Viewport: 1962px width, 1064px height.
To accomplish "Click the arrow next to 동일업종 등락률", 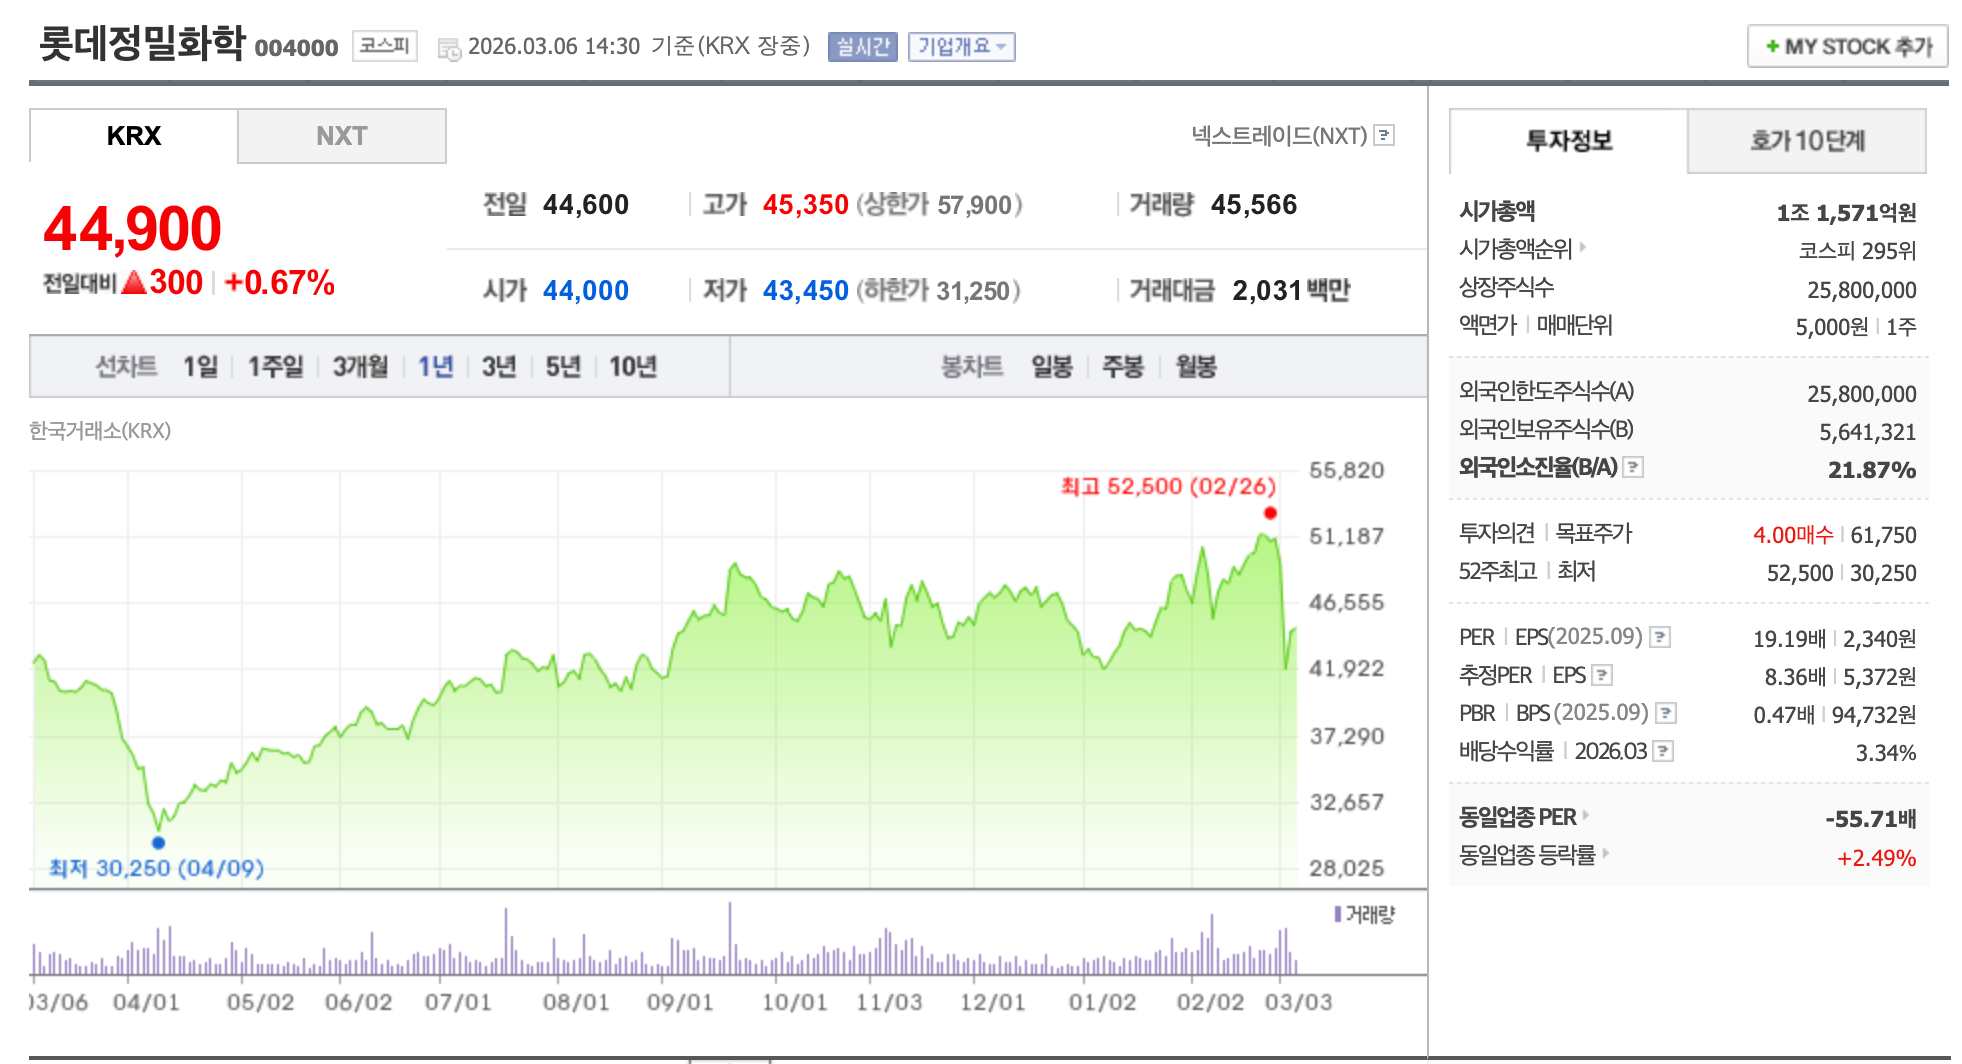I will tap(1606, 853).
